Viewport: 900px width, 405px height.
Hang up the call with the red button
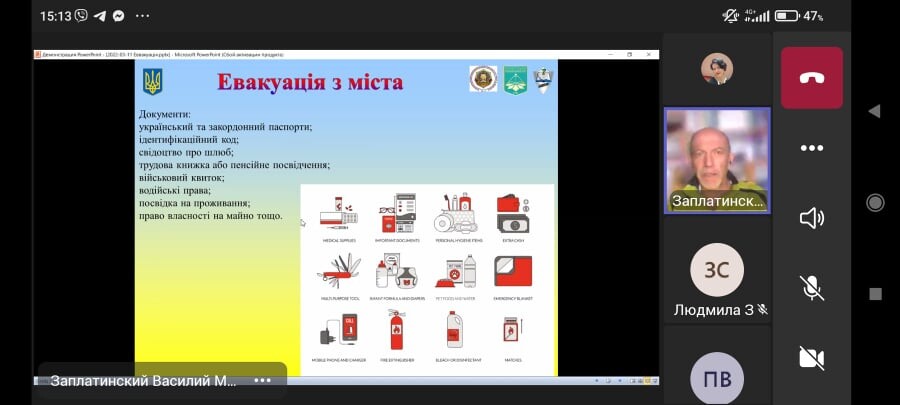pos(812,78)
